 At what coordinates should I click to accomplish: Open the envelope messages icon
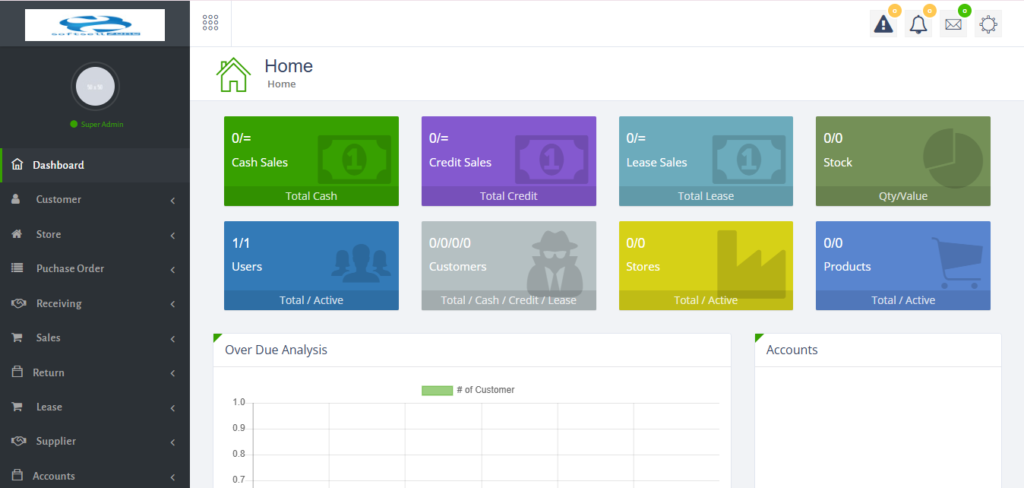953,25
